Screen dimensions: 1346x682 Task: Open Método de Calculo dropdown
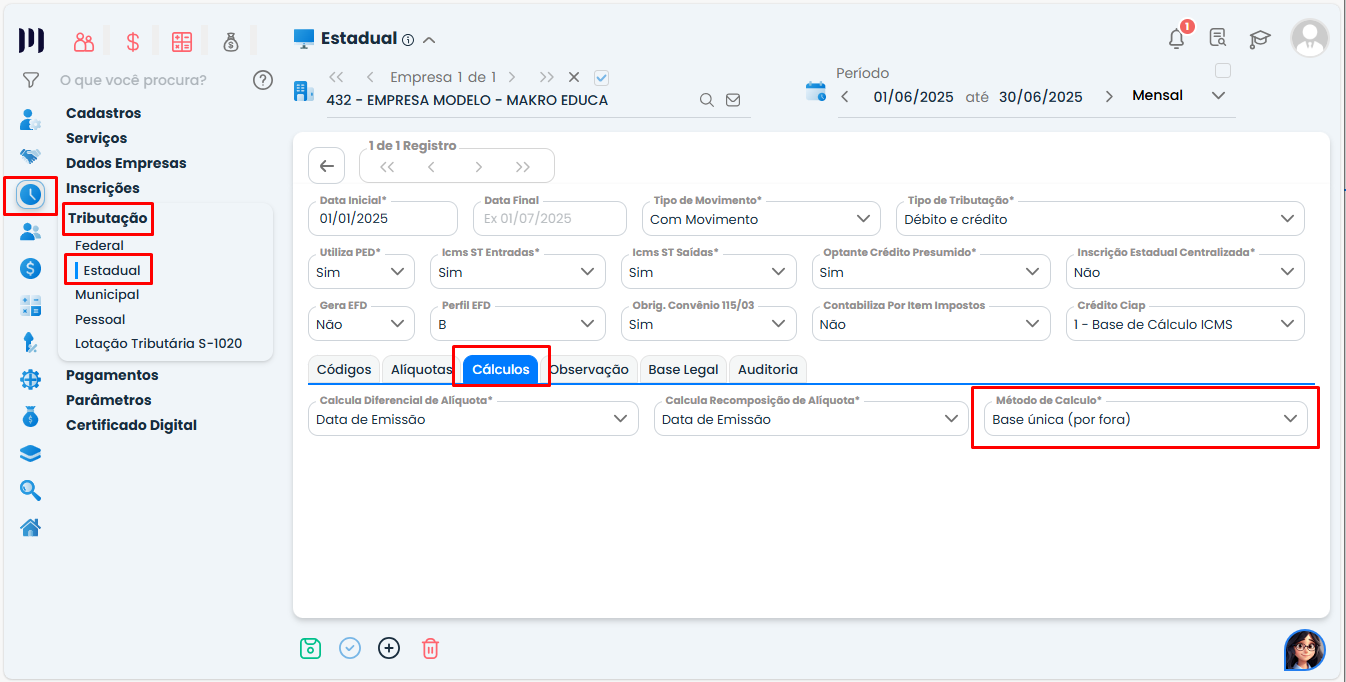point(1145,419)
